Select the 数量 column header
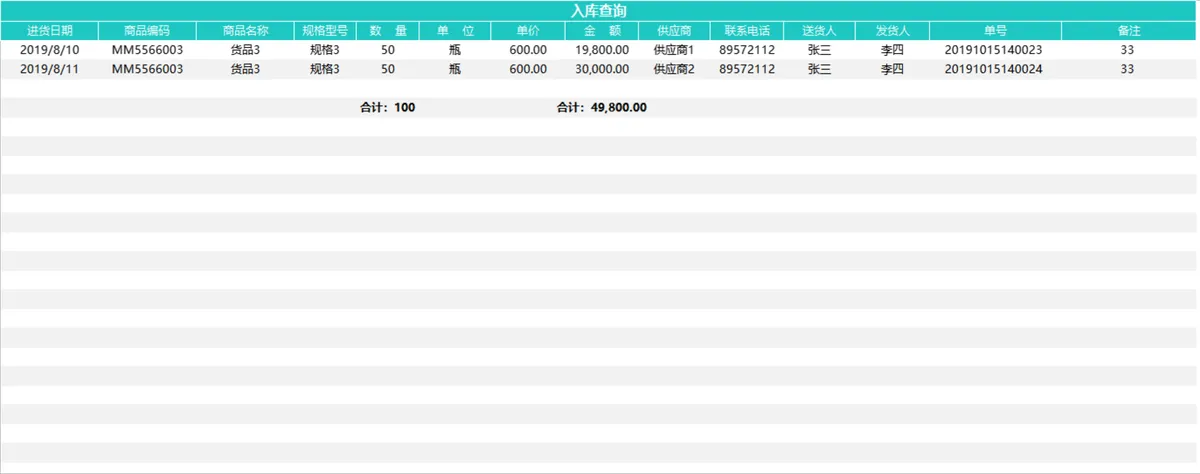The width and height of the screenshot is (1200, 474). (388, 31)
